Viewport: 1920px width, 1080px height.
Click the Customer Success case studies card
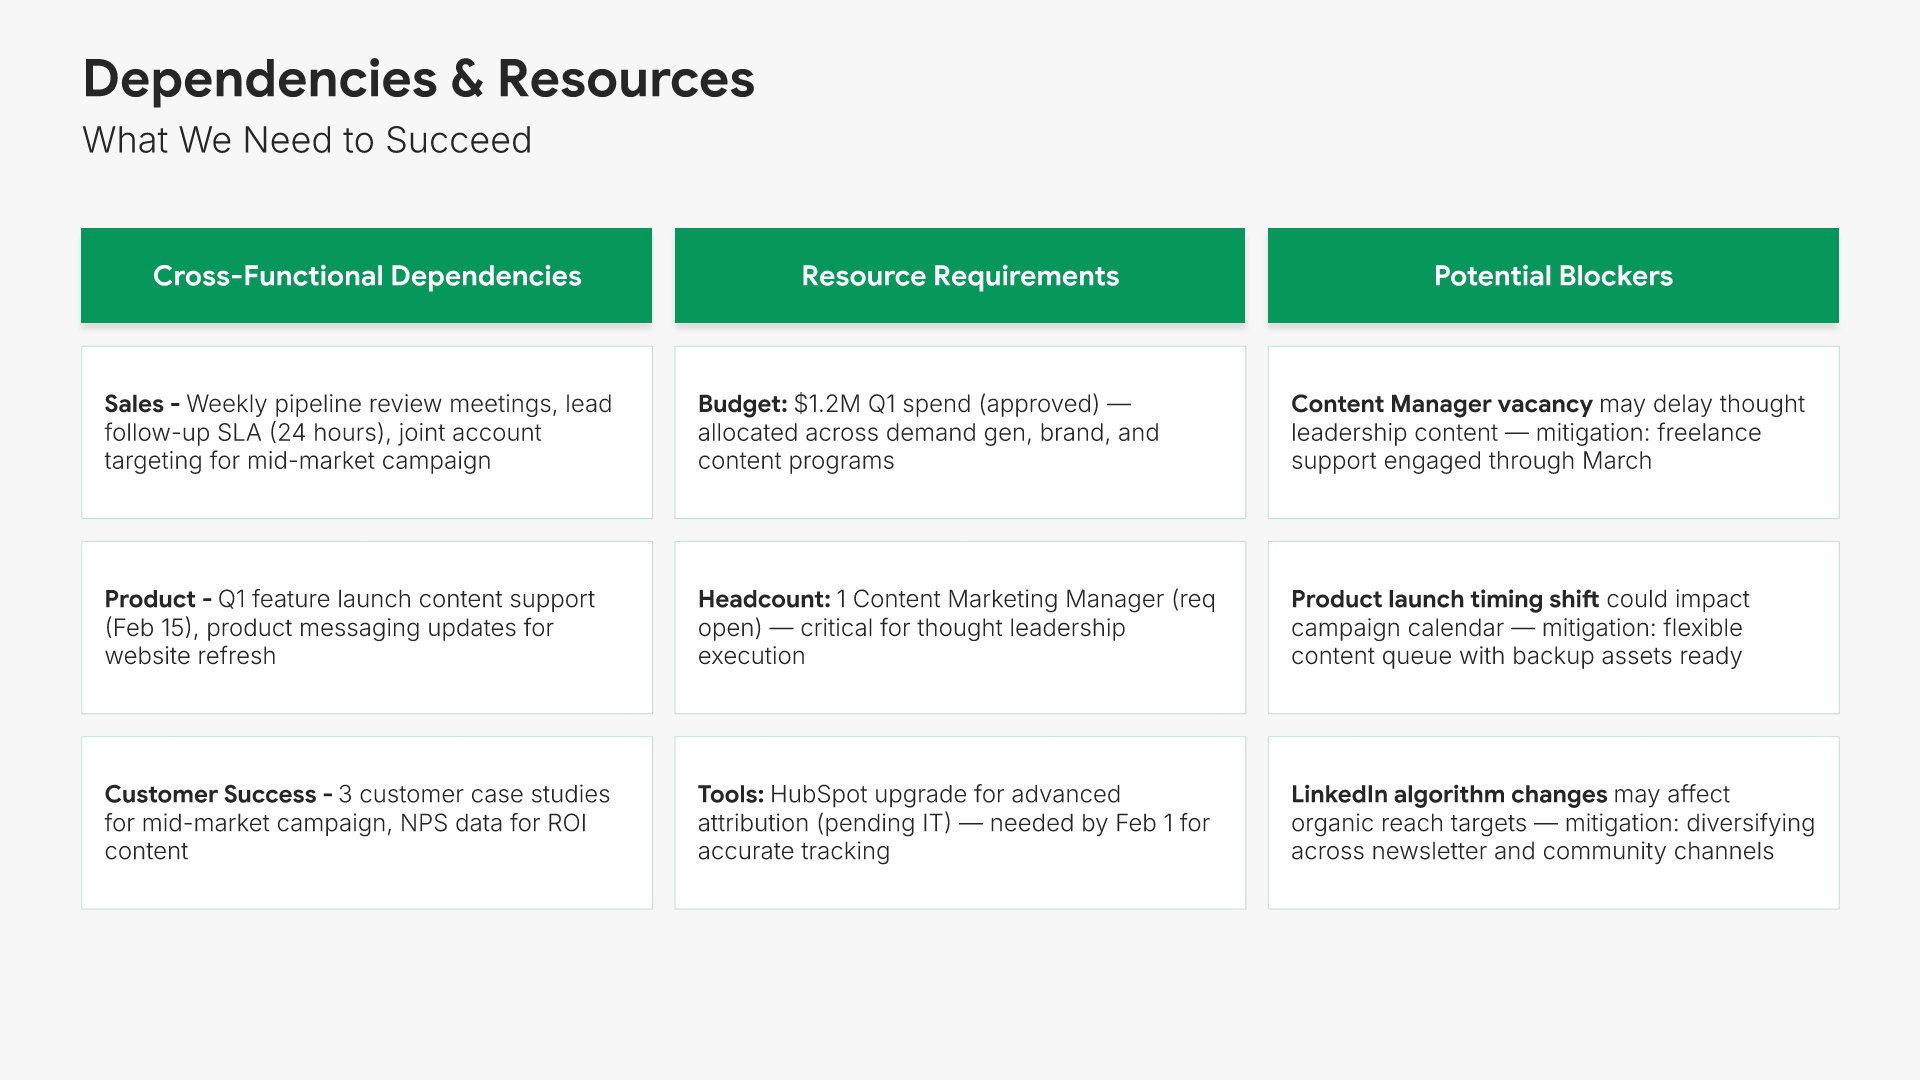366,822
